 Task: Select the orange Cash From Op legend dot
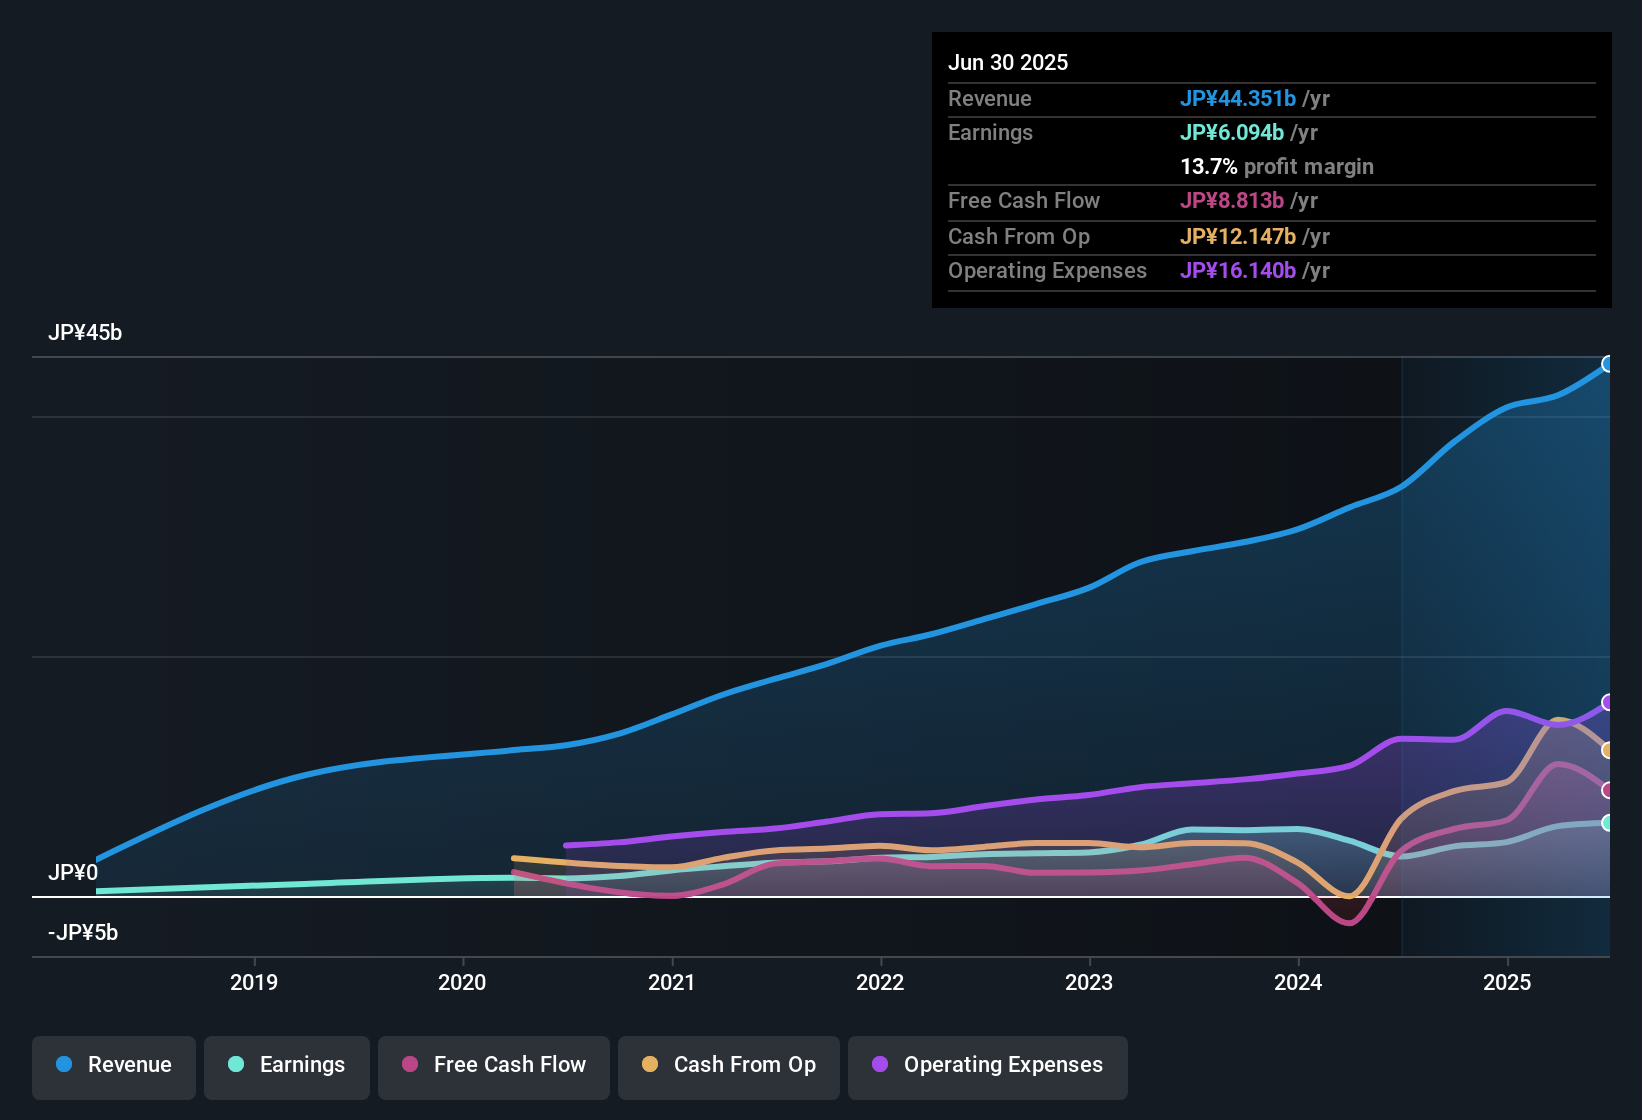(649, 1065)
